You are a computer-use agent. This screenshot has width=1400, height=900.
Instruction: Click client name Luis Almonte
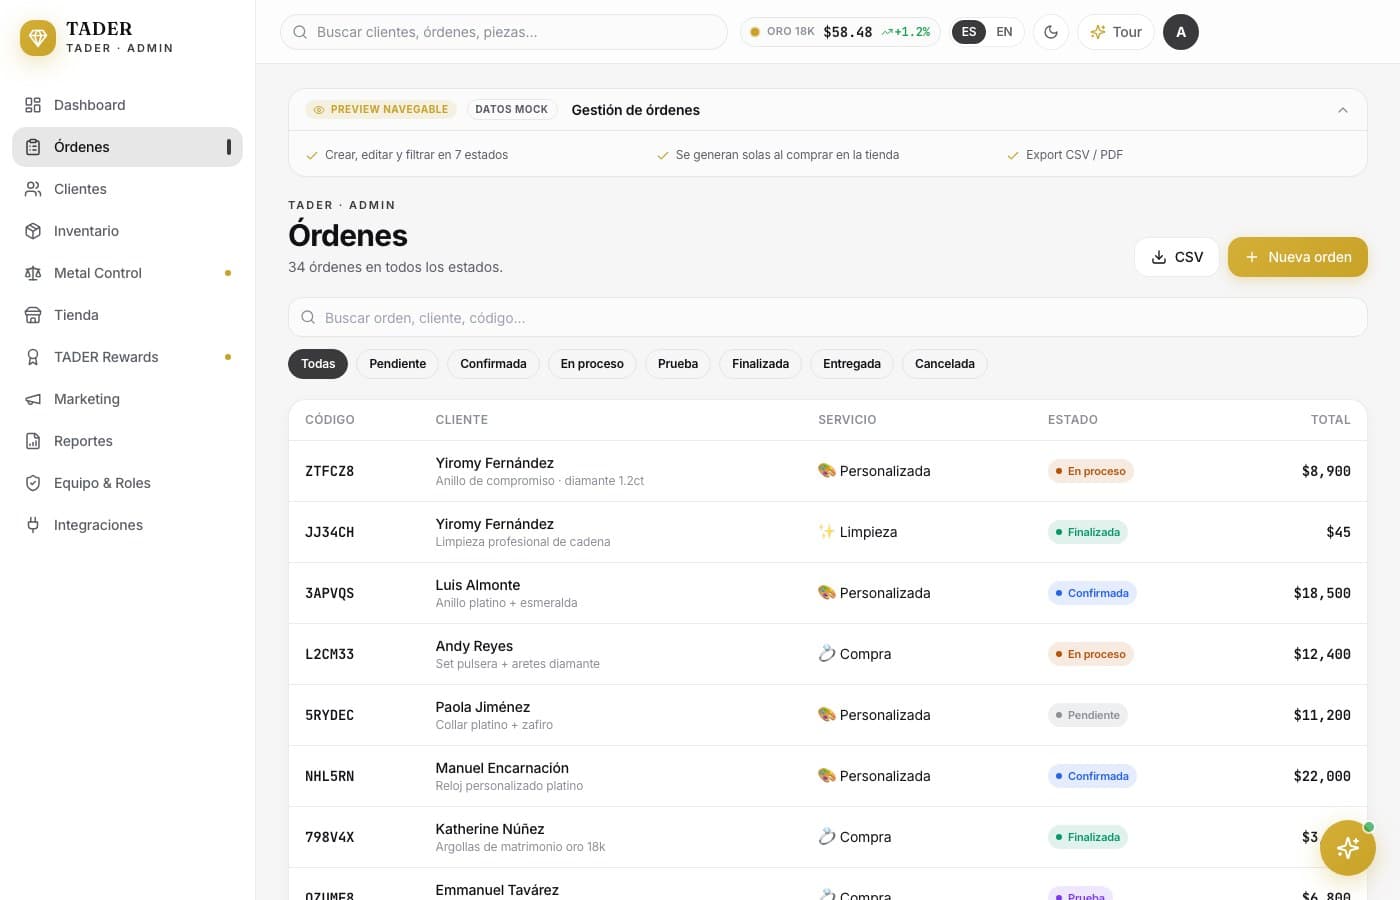pos(478,585)
